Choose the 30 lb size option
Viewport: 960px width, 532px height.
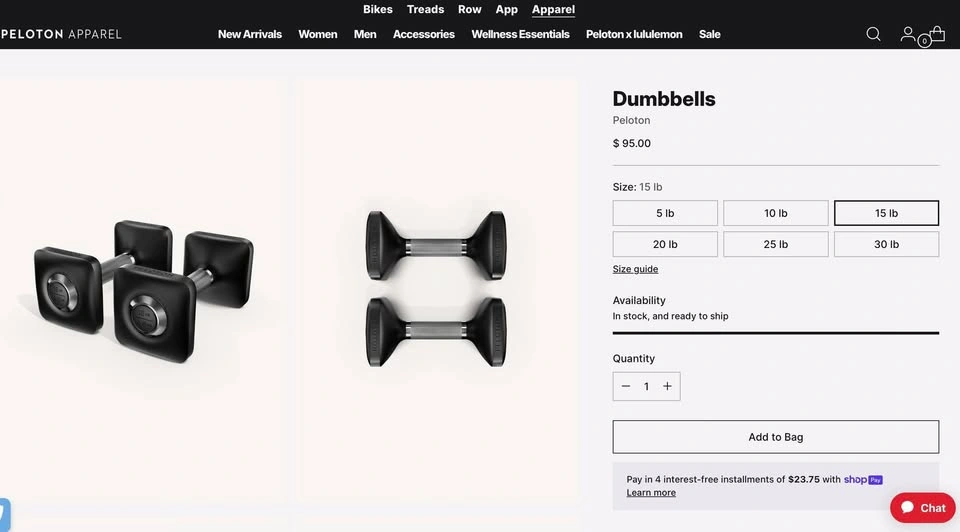[x=886, y=244]
